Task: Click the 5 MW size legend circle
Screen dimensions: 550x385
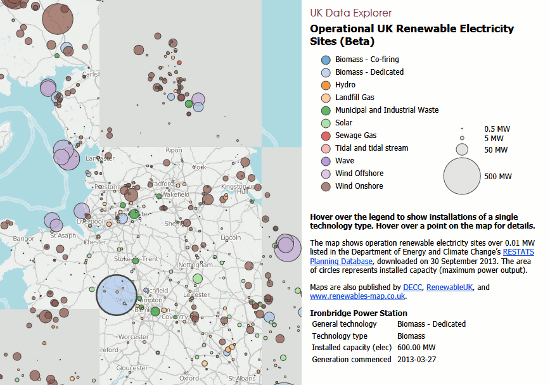Action: coord(462,138)
